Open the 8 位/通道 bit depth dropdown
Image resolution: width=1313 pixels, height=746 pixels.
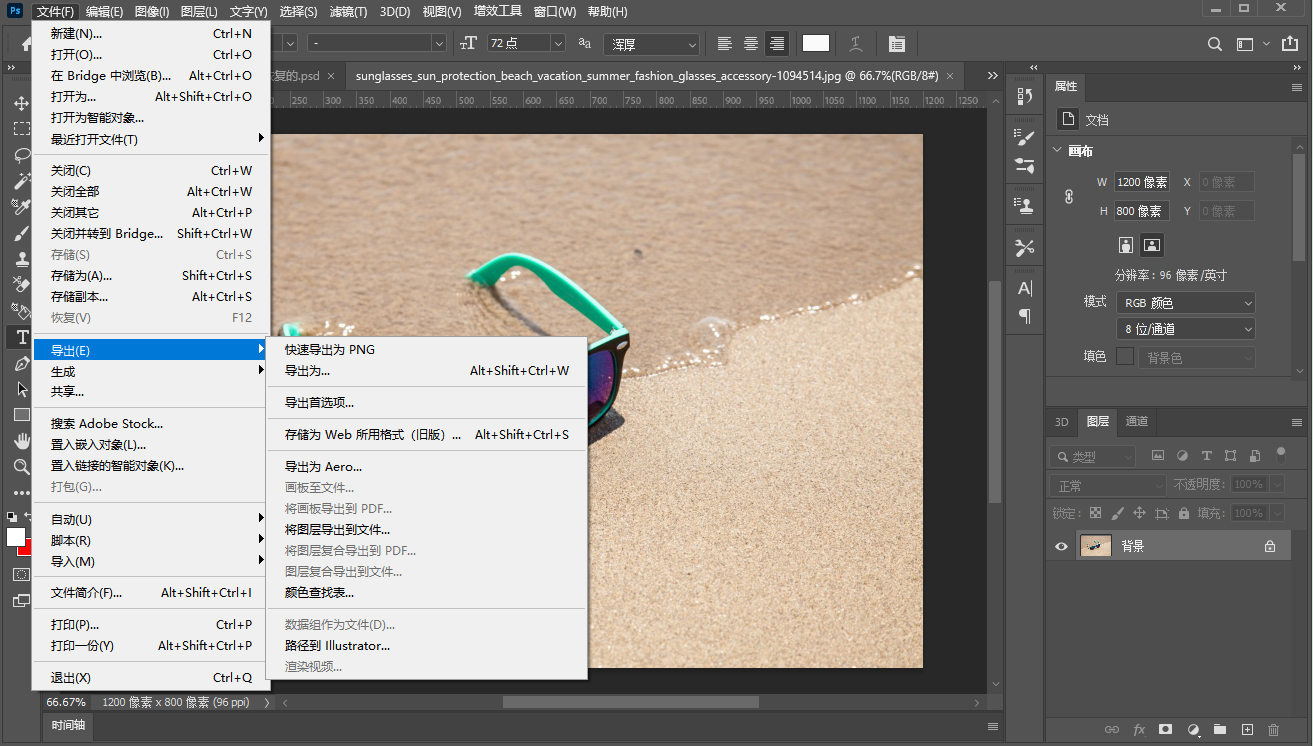[x=1185, y=329]
